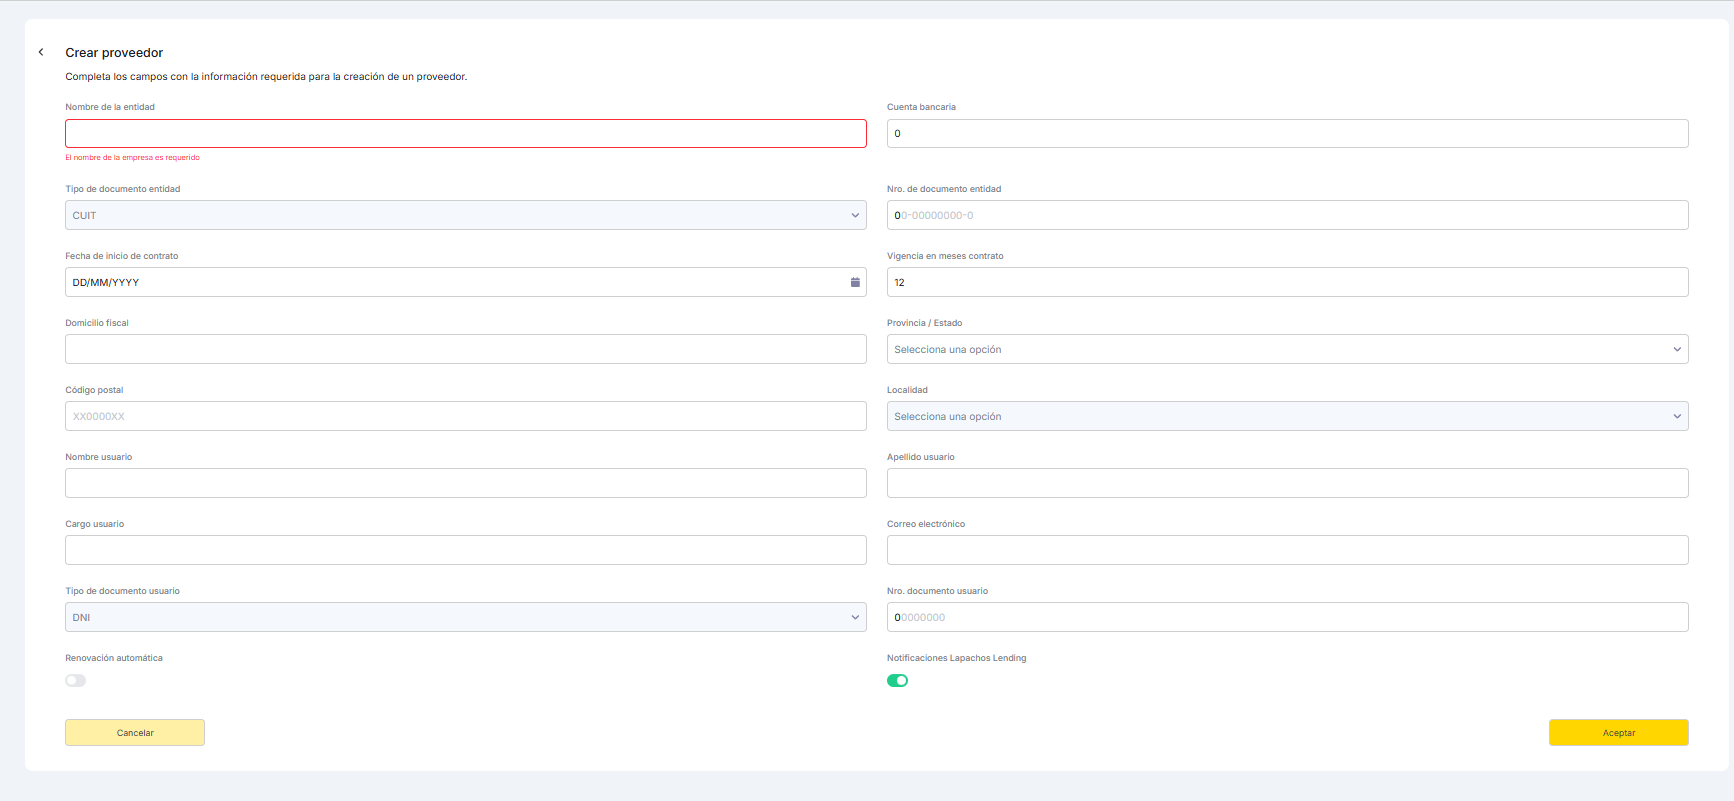The width and height of the screenshot is (1734, 801).
Task: Enable the Renovación automática switch
Action: (76, 680)
